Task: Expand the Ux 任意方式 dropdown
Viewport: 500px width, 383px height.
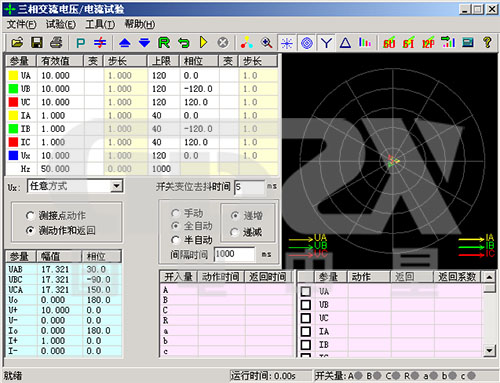Action: pyautogui.click(x=116, y=186)
